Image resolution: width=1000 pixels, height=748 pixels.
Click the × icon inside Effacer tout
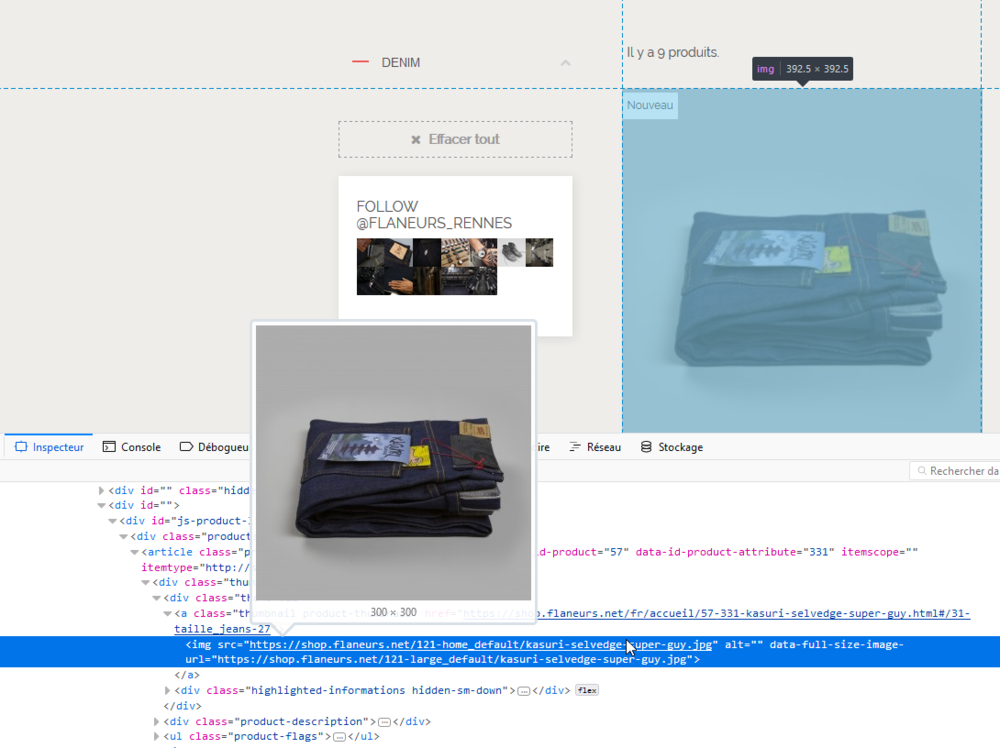416,139
